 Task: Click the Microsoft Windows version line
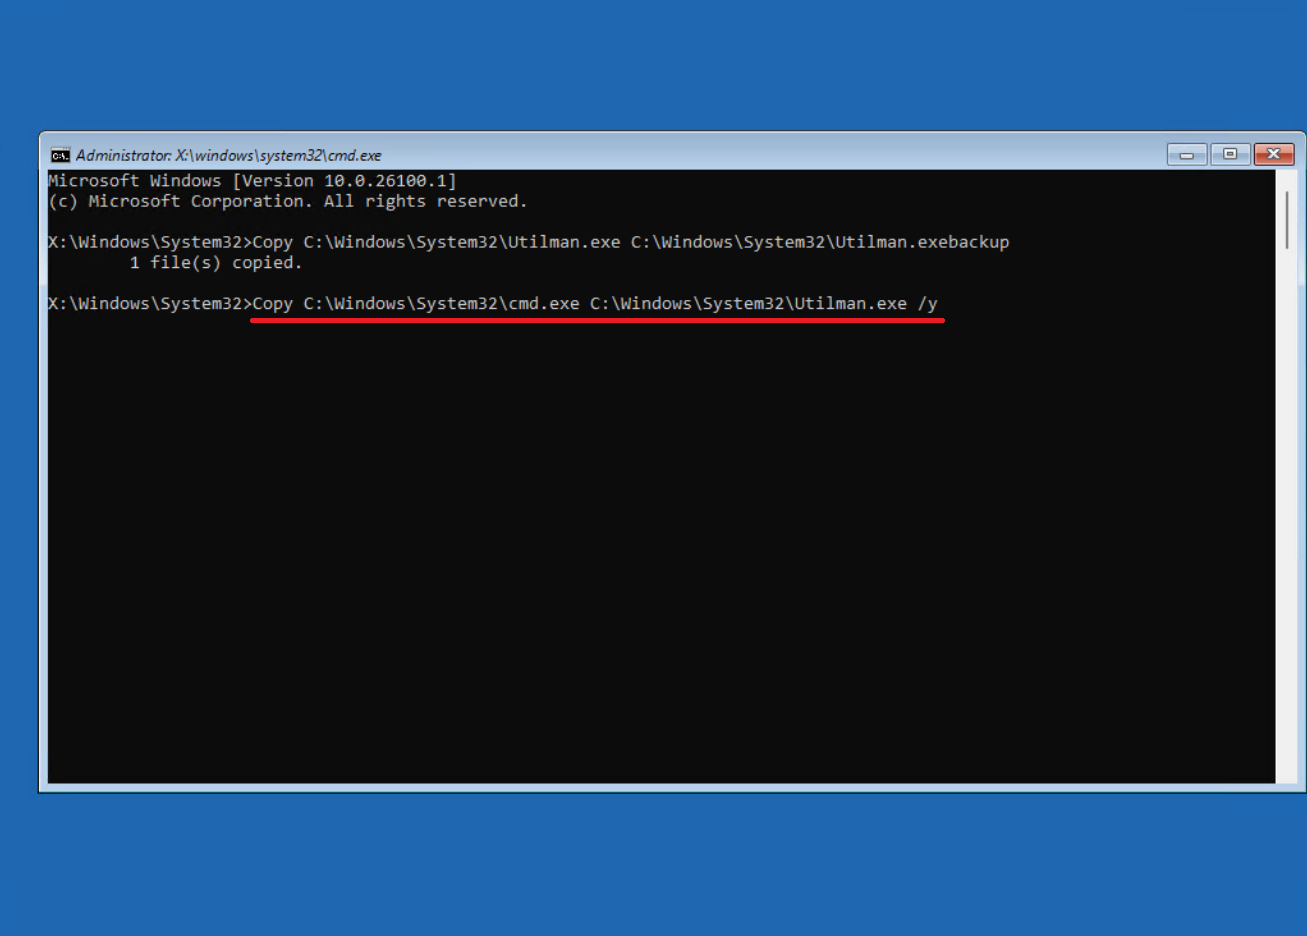[252, 180]
